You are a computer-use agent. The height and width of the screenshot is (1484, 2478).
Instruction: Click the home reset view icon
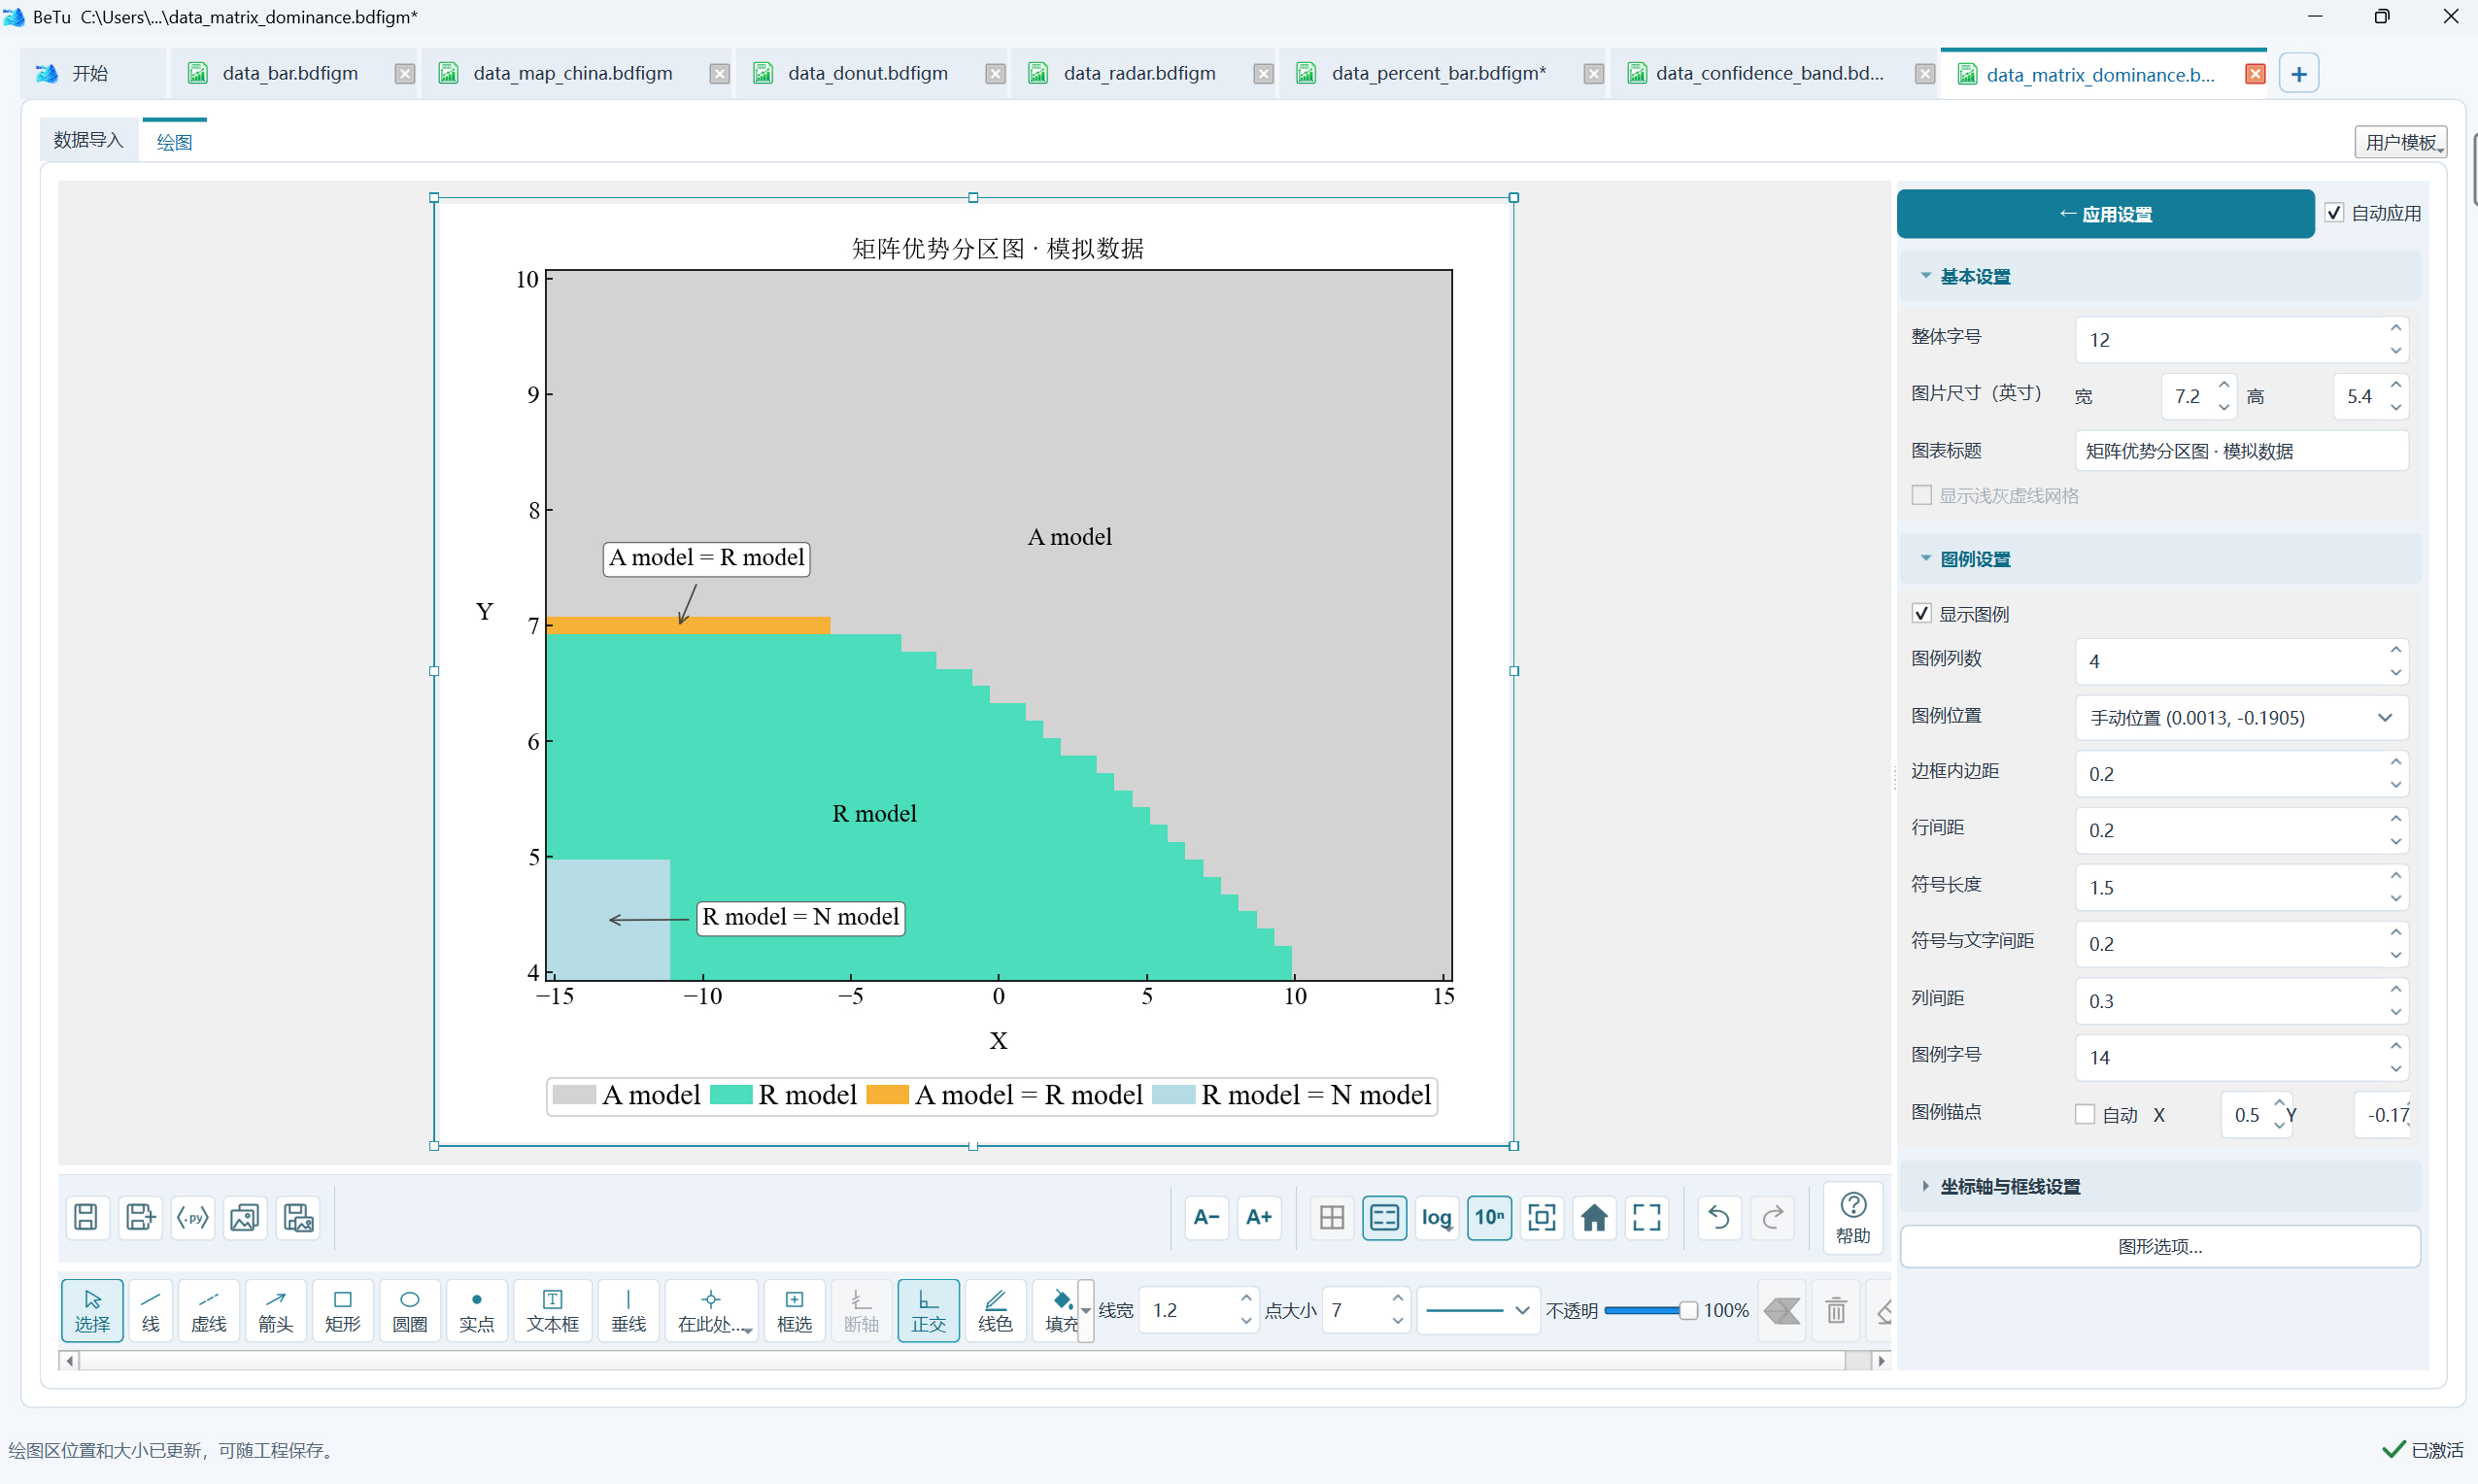[1594, 1217]
